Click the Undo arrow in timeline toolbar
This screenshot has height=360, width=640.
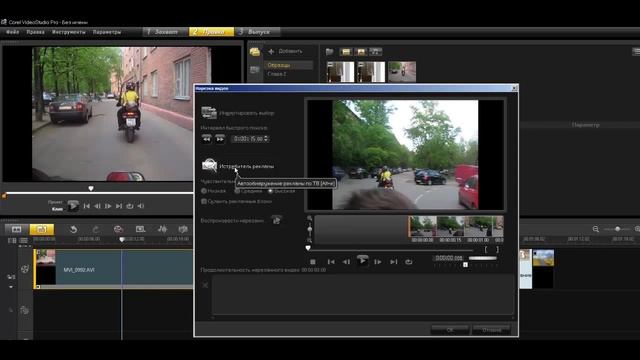tap(73, 229)
